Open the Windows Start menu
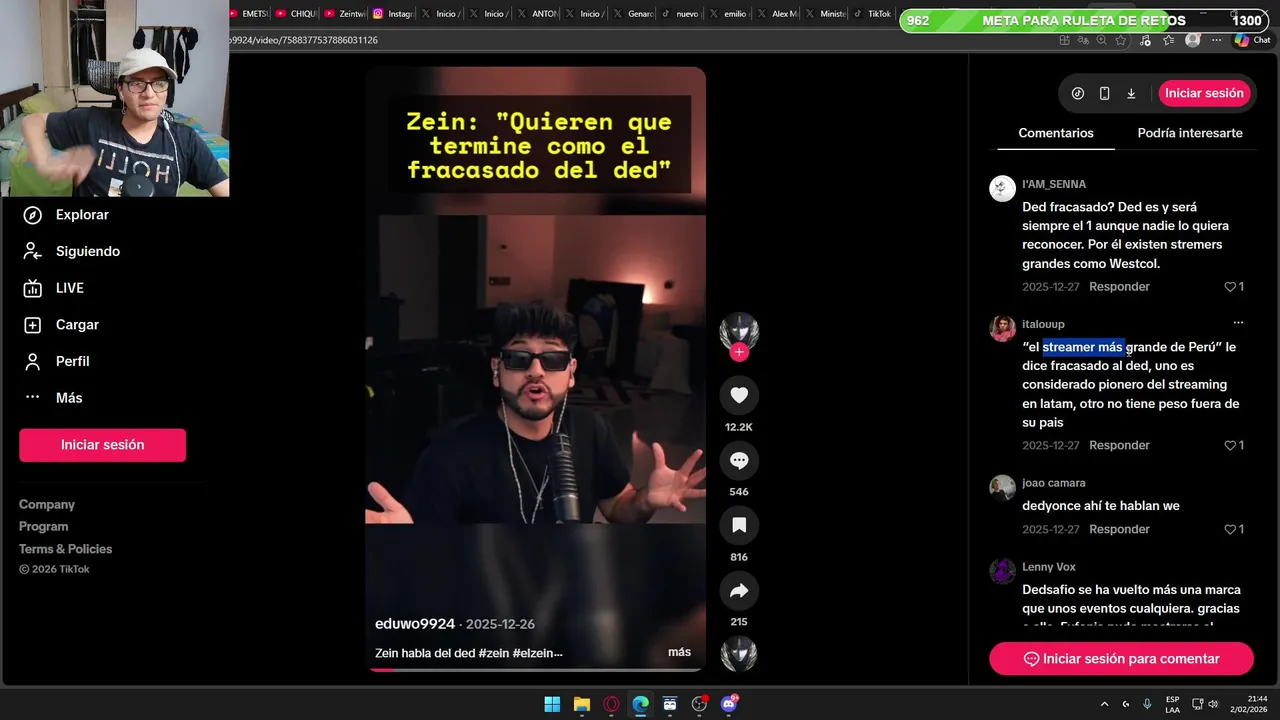 (x=552, y=704)
